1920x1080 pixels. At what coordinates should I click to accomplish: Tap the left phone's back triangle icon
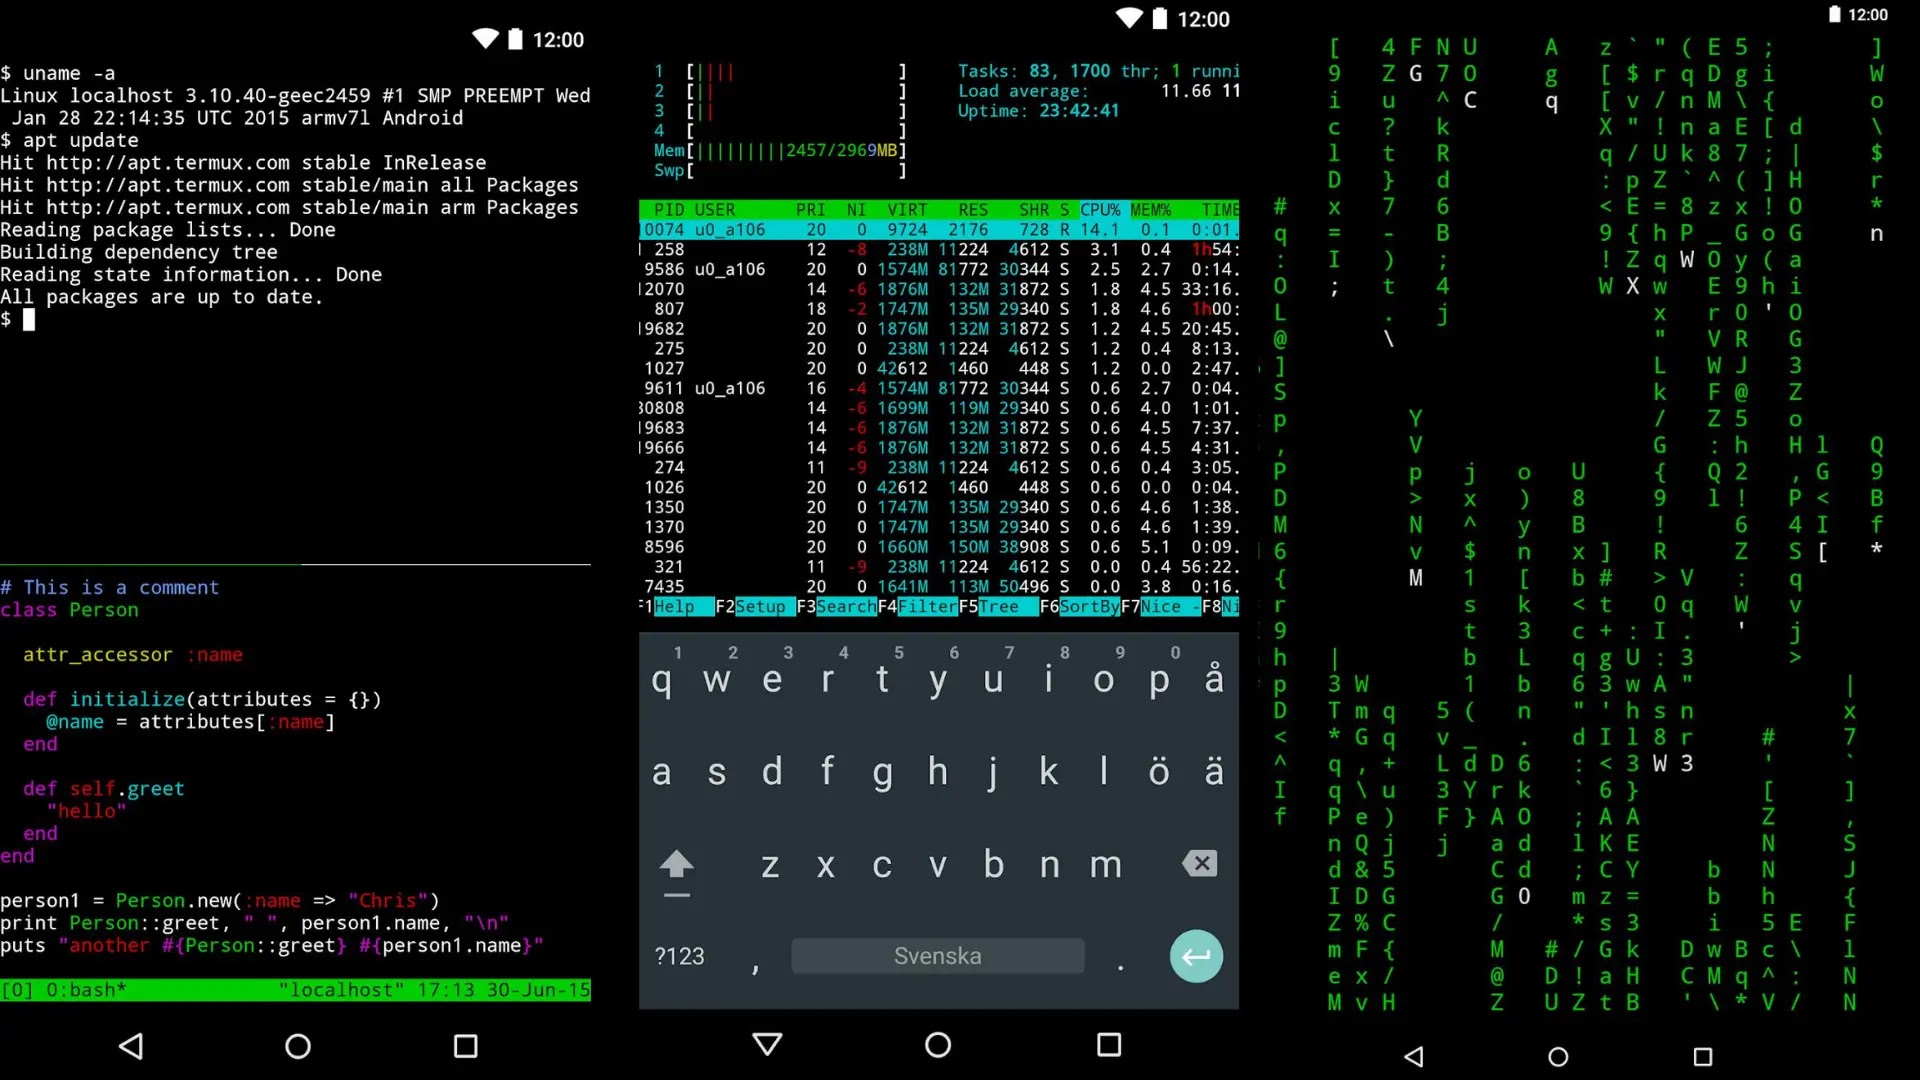tap(131, 1046)
